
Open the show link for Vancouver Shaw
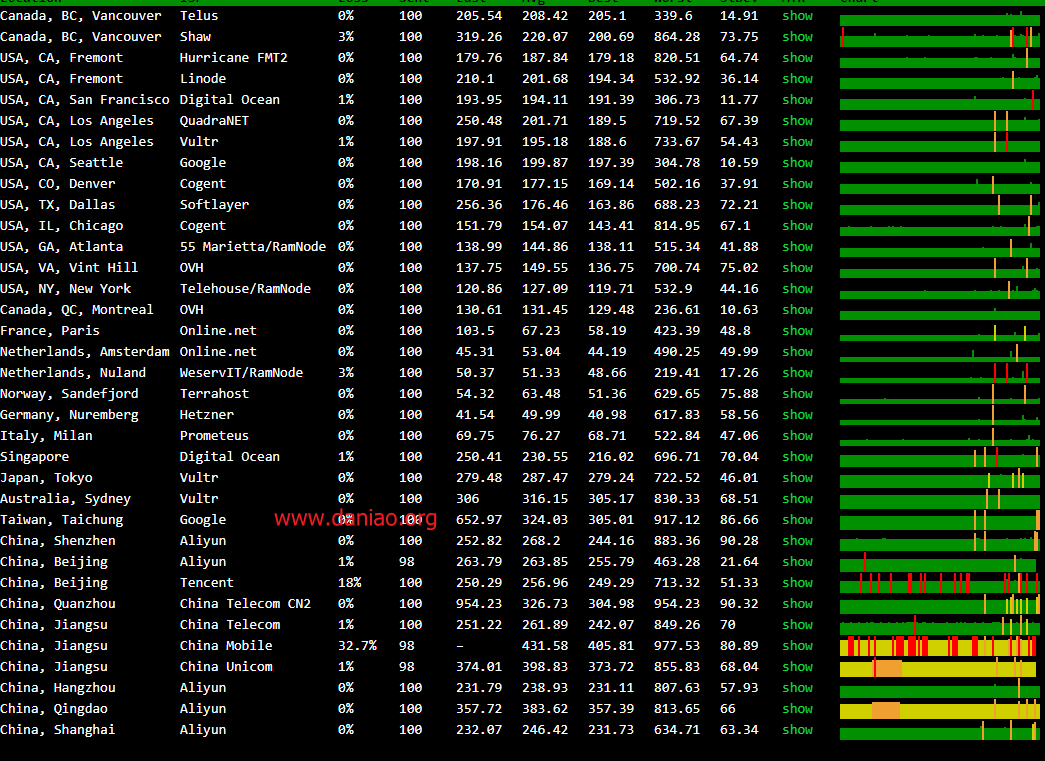[797, 37]
